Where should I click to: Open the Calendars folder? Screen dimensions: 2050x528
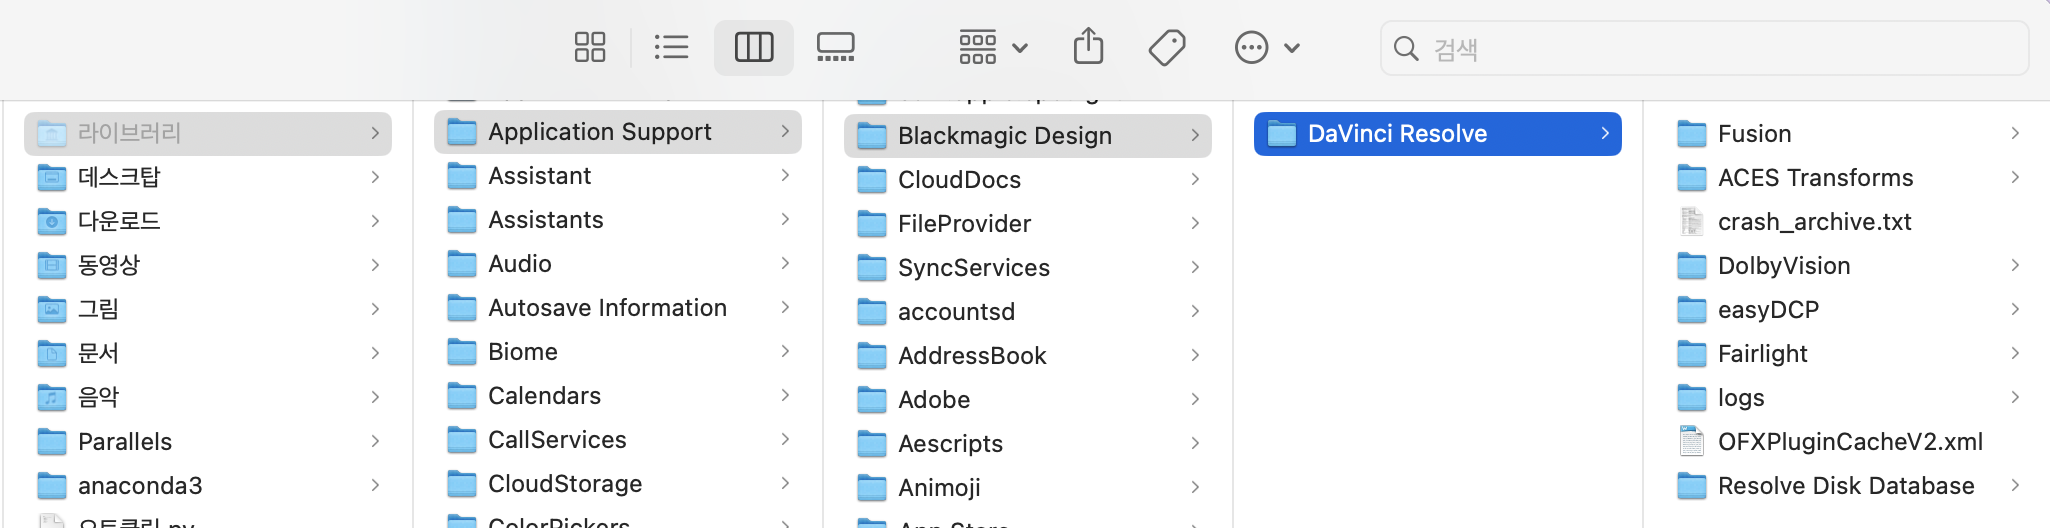point(618,395)
